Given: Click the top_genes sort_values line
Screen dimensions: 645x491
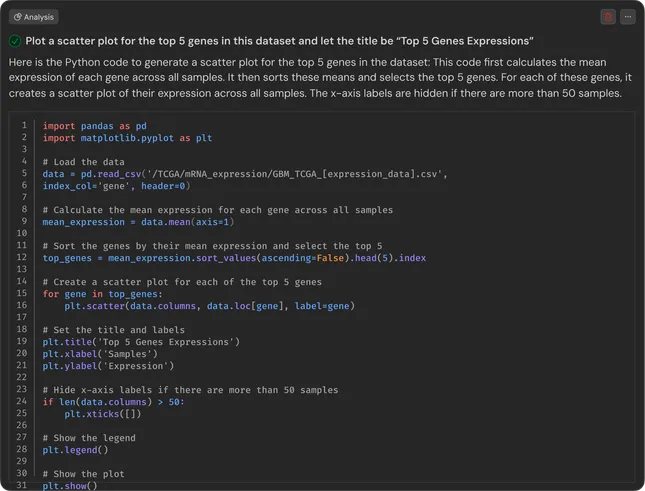Looking at the screenshot, I should click(234, 258).
